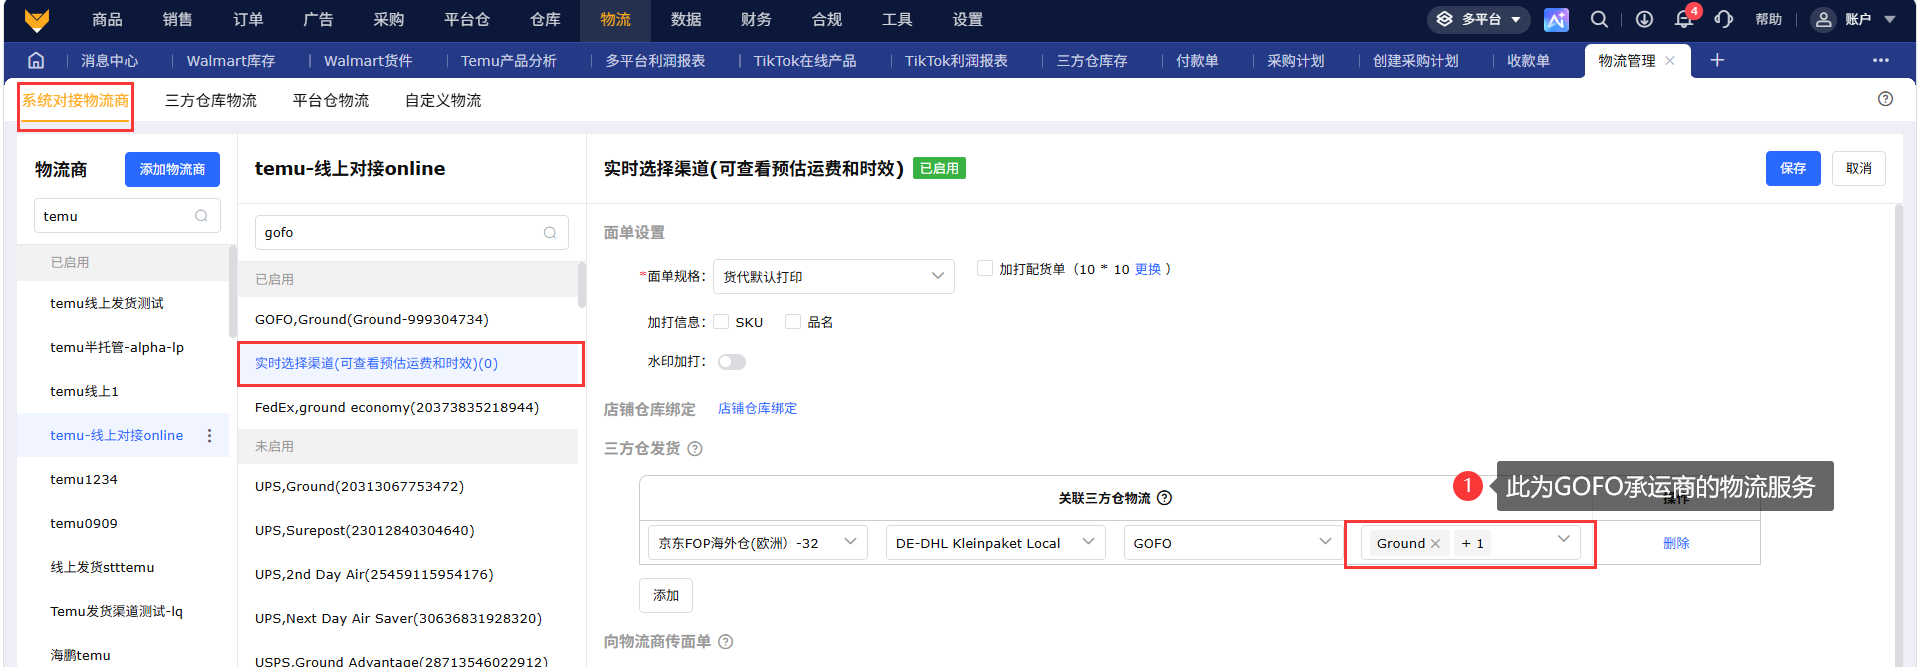Open 店铺仓库绑定 link
The image size is (1920, 667).
click(757, 409)
